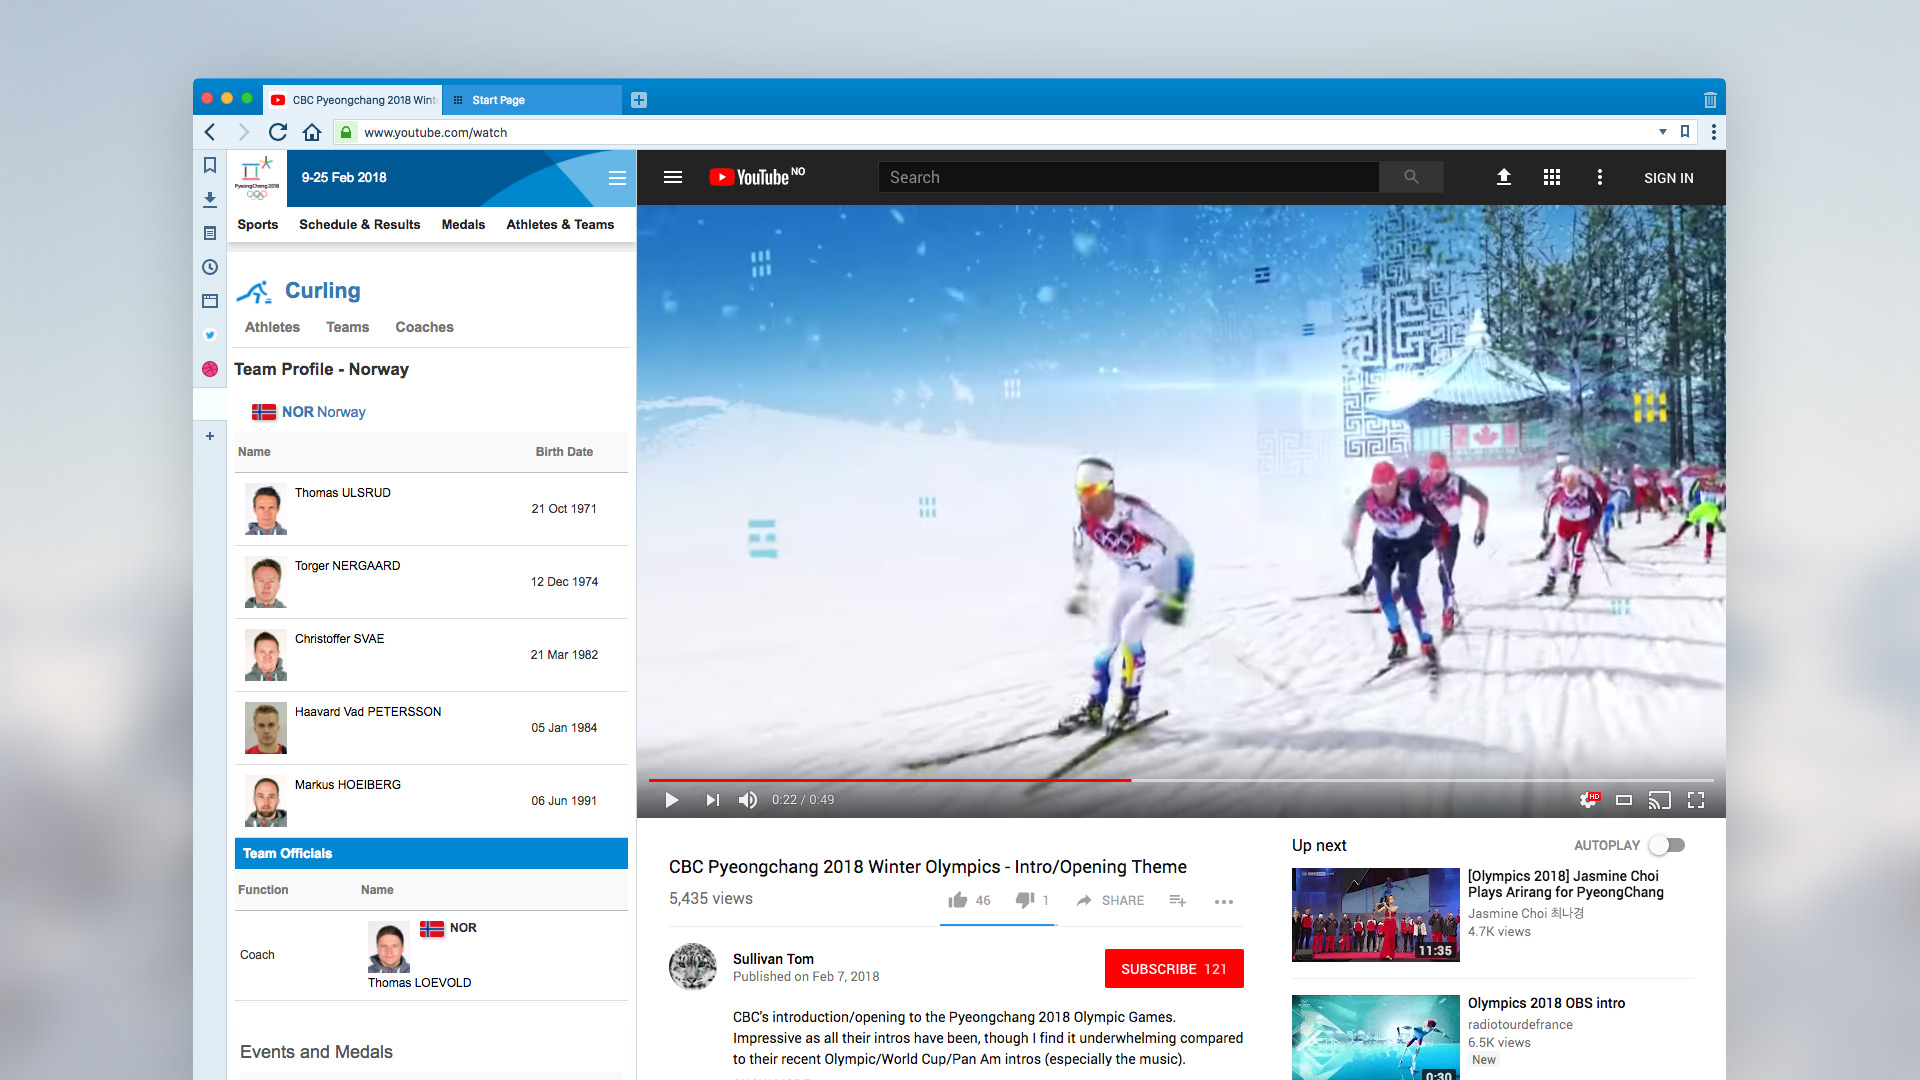The image size is (1920, 1080).
Task: Open Thomas ULSRUD athlete profile
Action: tap(343, 493)
